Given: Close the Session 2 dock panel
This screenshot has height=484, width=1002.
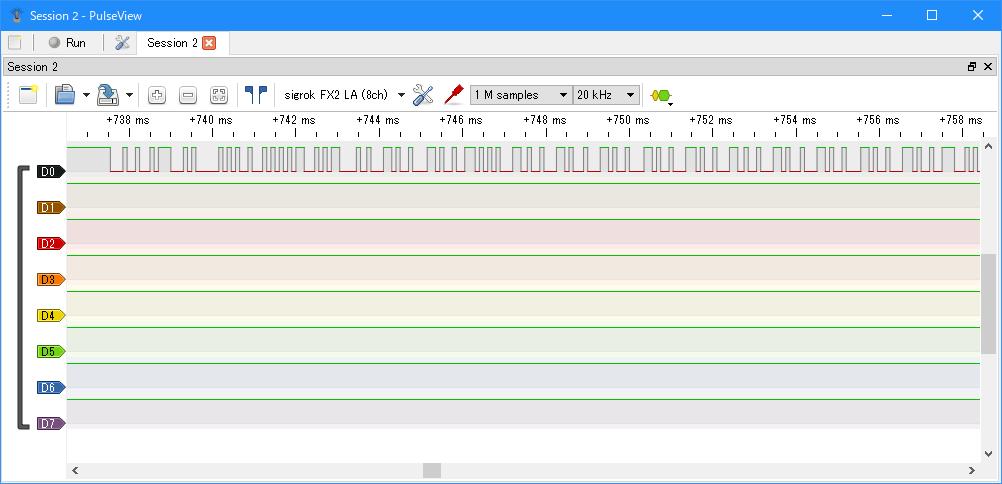Looking at the screenshot, I should pos(988,66).
